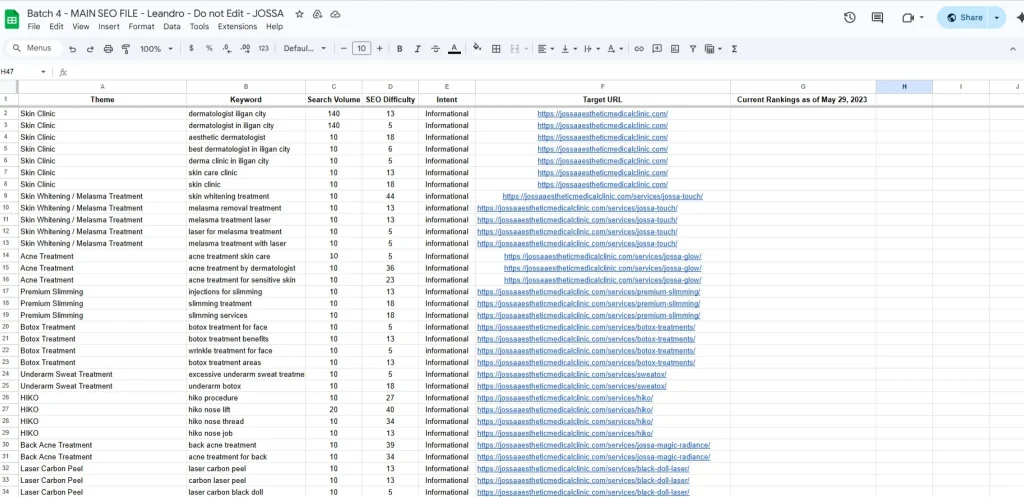The image size is (1024, 497).
Task: Format as percent
Action: click(209, 48)
